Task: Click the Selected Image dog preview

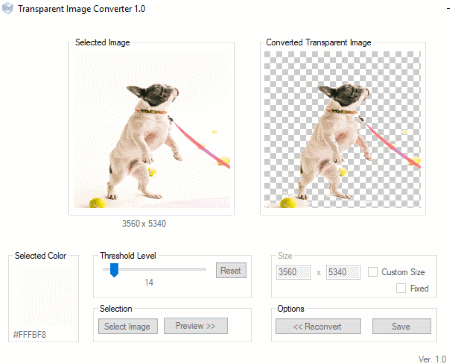Action: (x=152, y=130)
